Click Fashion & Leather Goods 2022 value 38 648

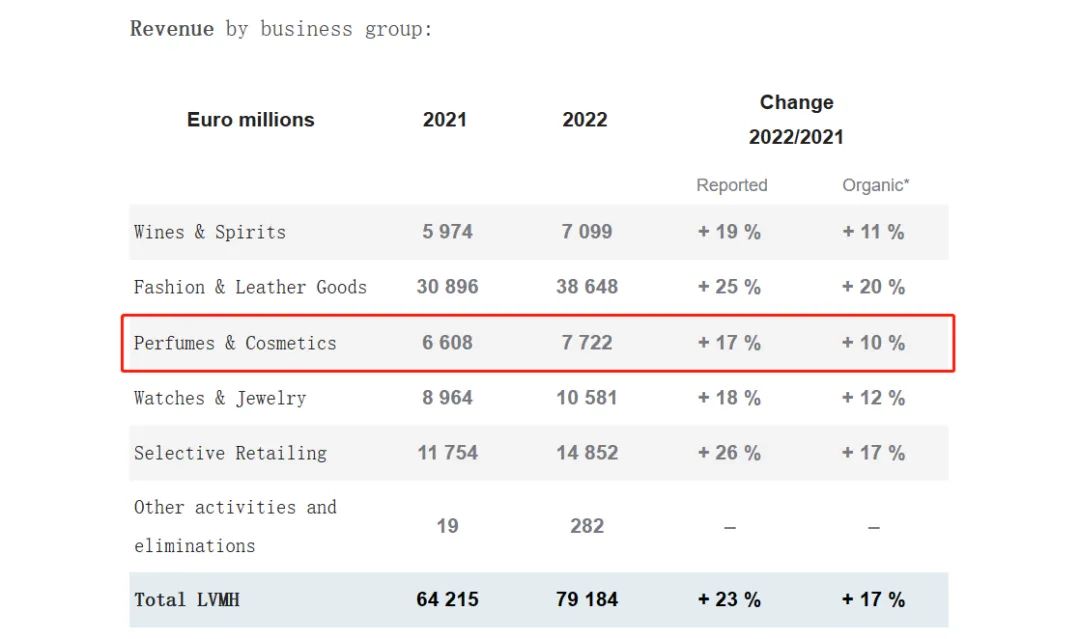[587, 287]
